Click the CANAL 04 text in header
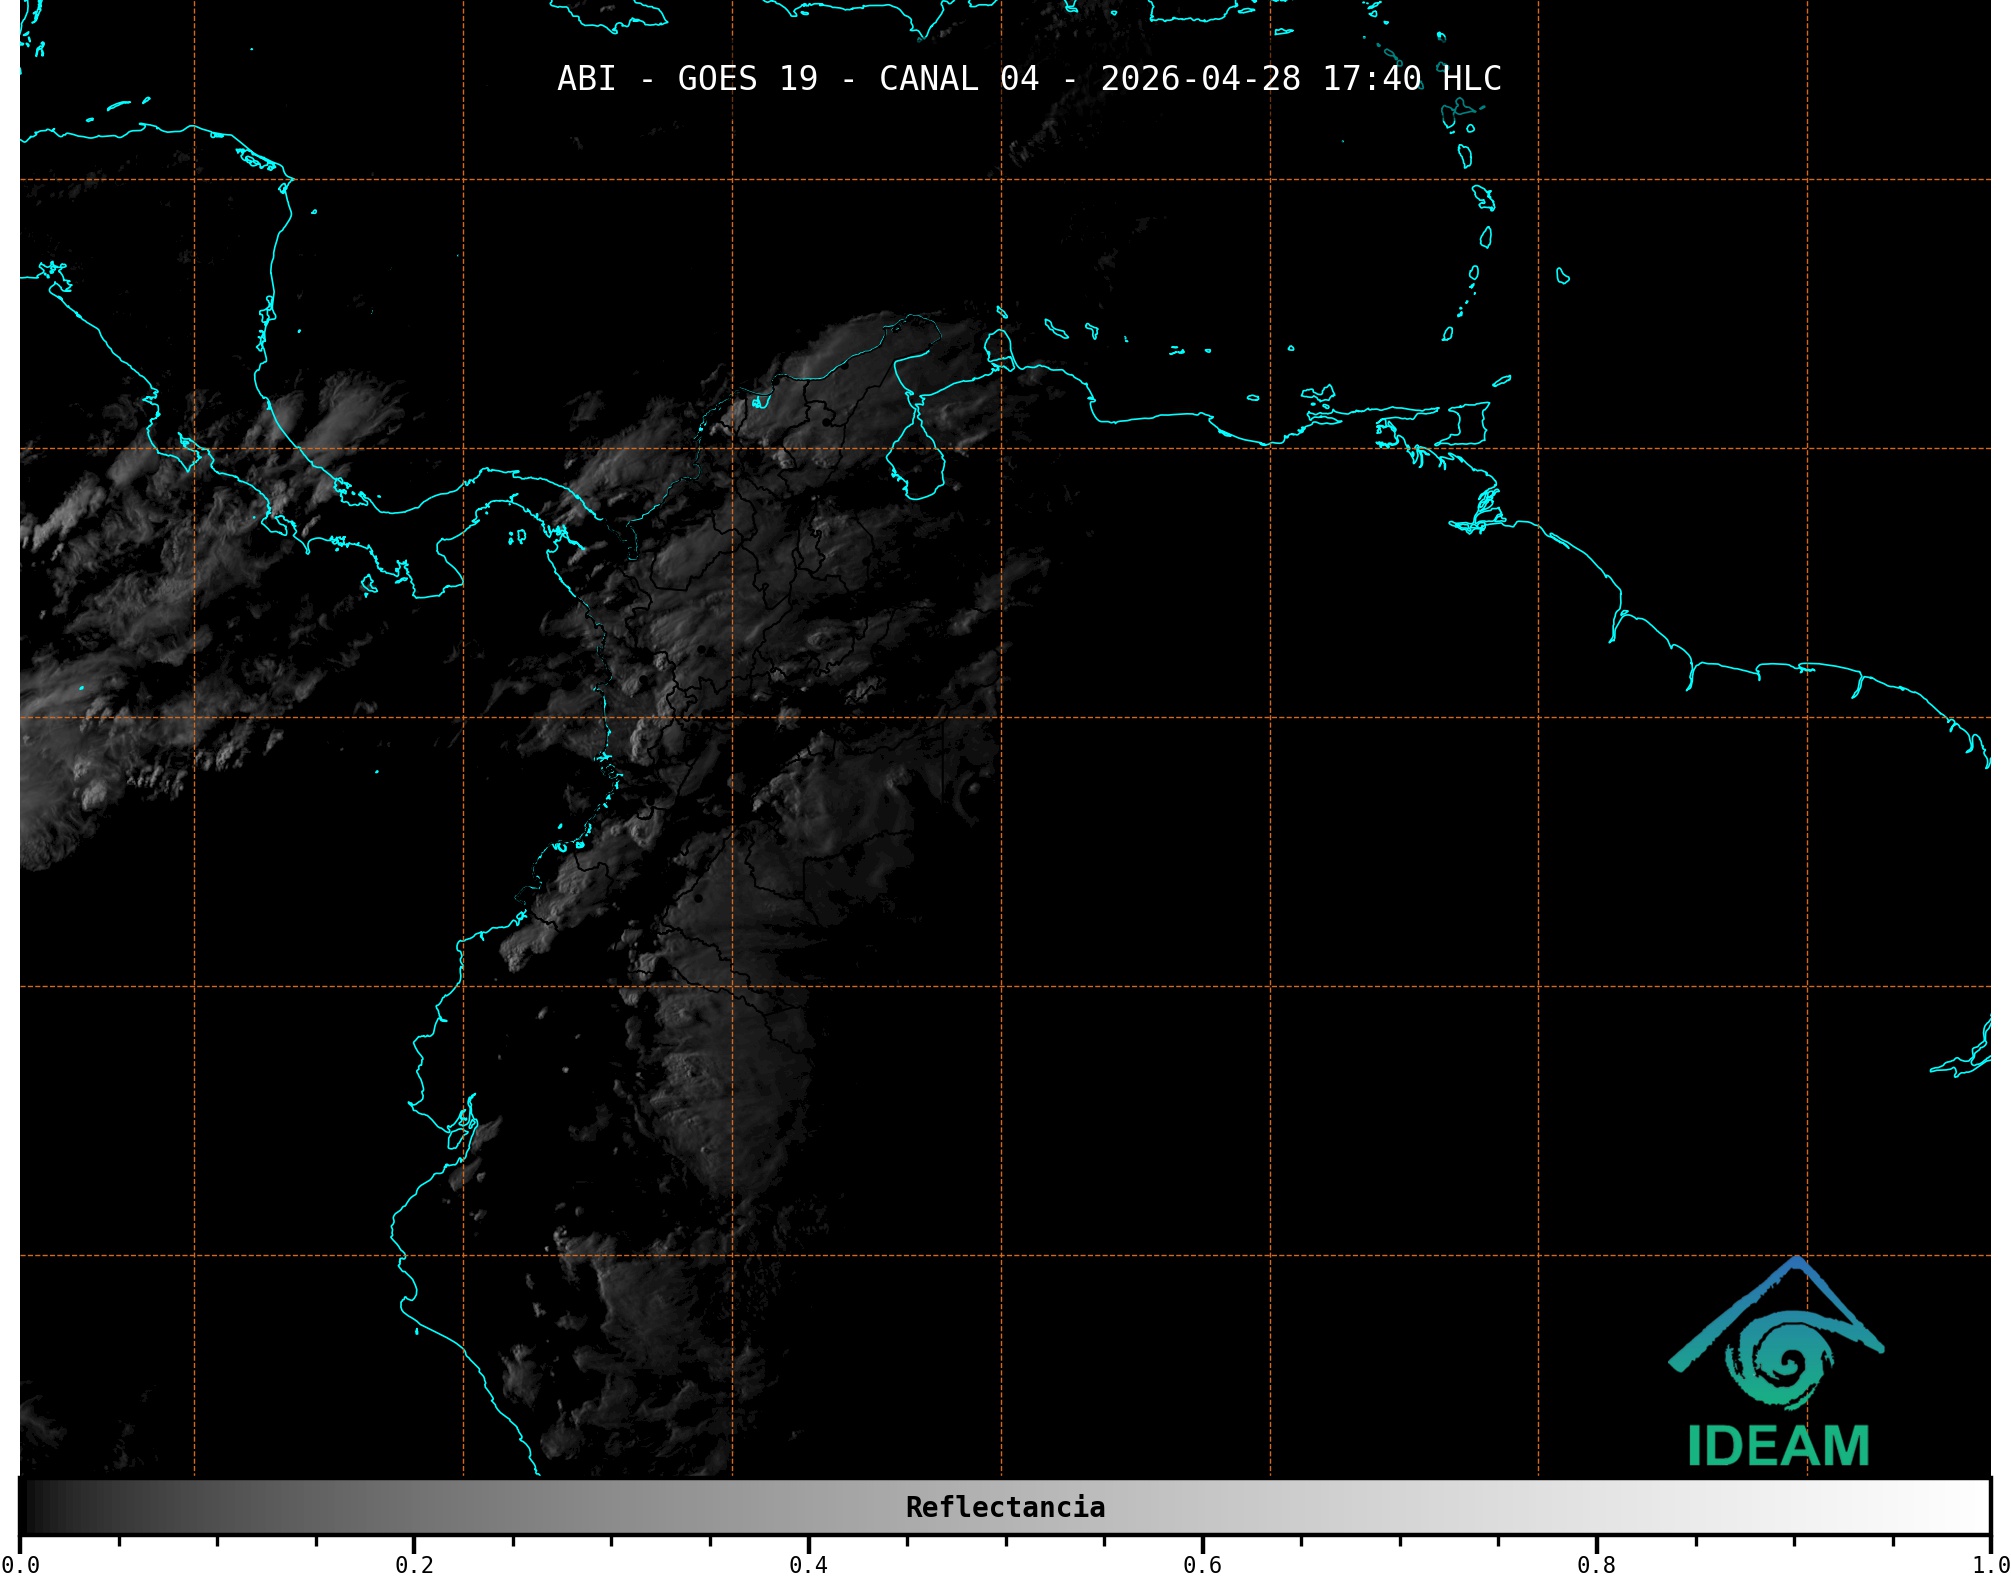2011x1577 pixels. (958, 79)
